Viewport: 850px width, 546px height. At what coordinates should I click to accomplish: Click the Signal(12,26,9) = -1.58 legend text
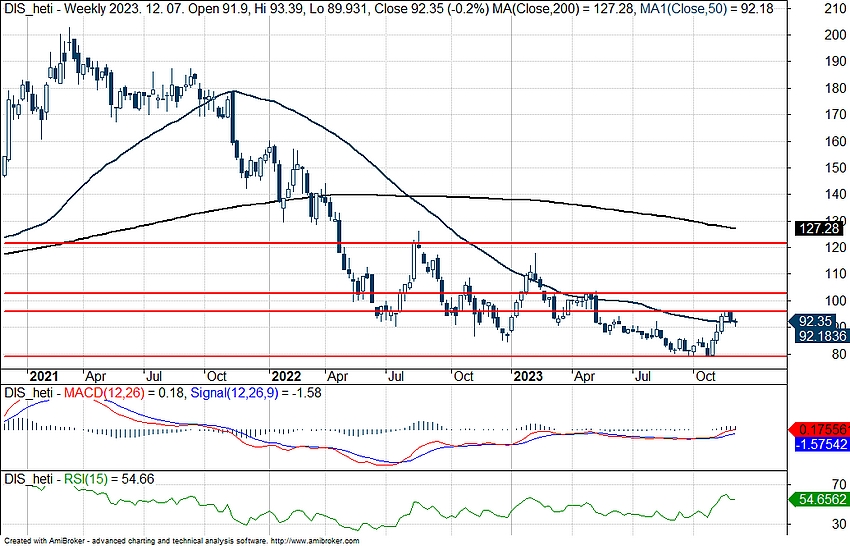[x=256, y=393]
